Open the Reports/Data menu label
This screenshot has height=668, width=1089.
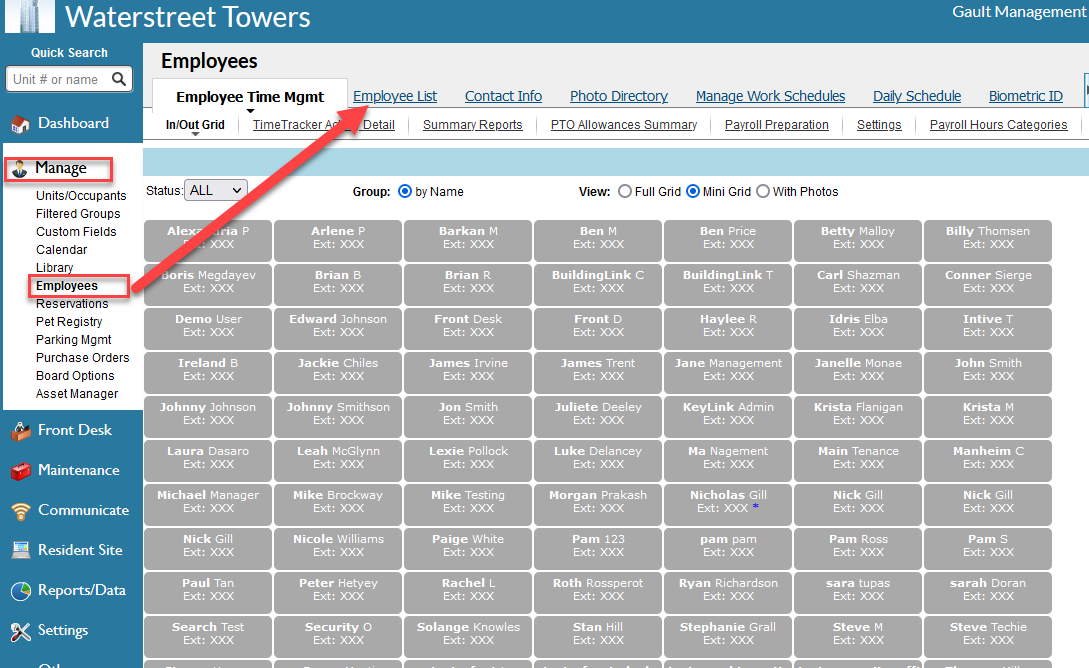[x=82, y=590]
